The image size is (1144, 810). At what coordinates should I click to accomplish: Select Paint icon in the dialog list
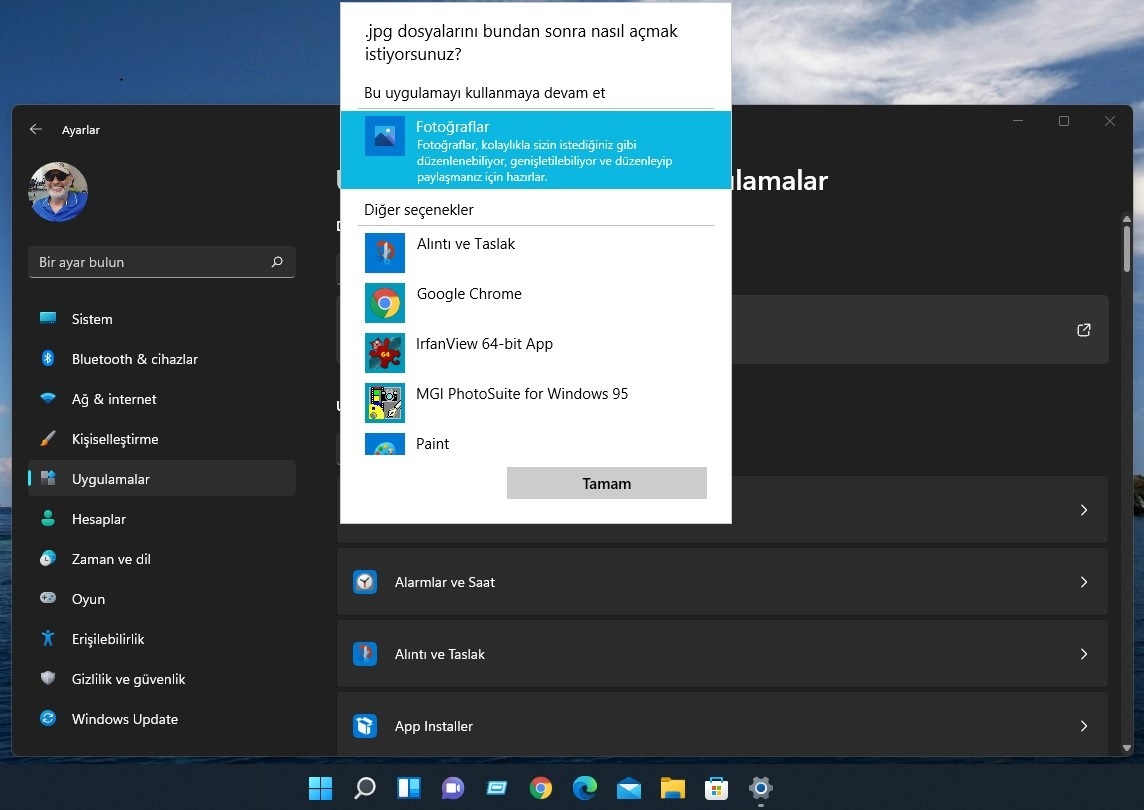[x=384, y=444]
